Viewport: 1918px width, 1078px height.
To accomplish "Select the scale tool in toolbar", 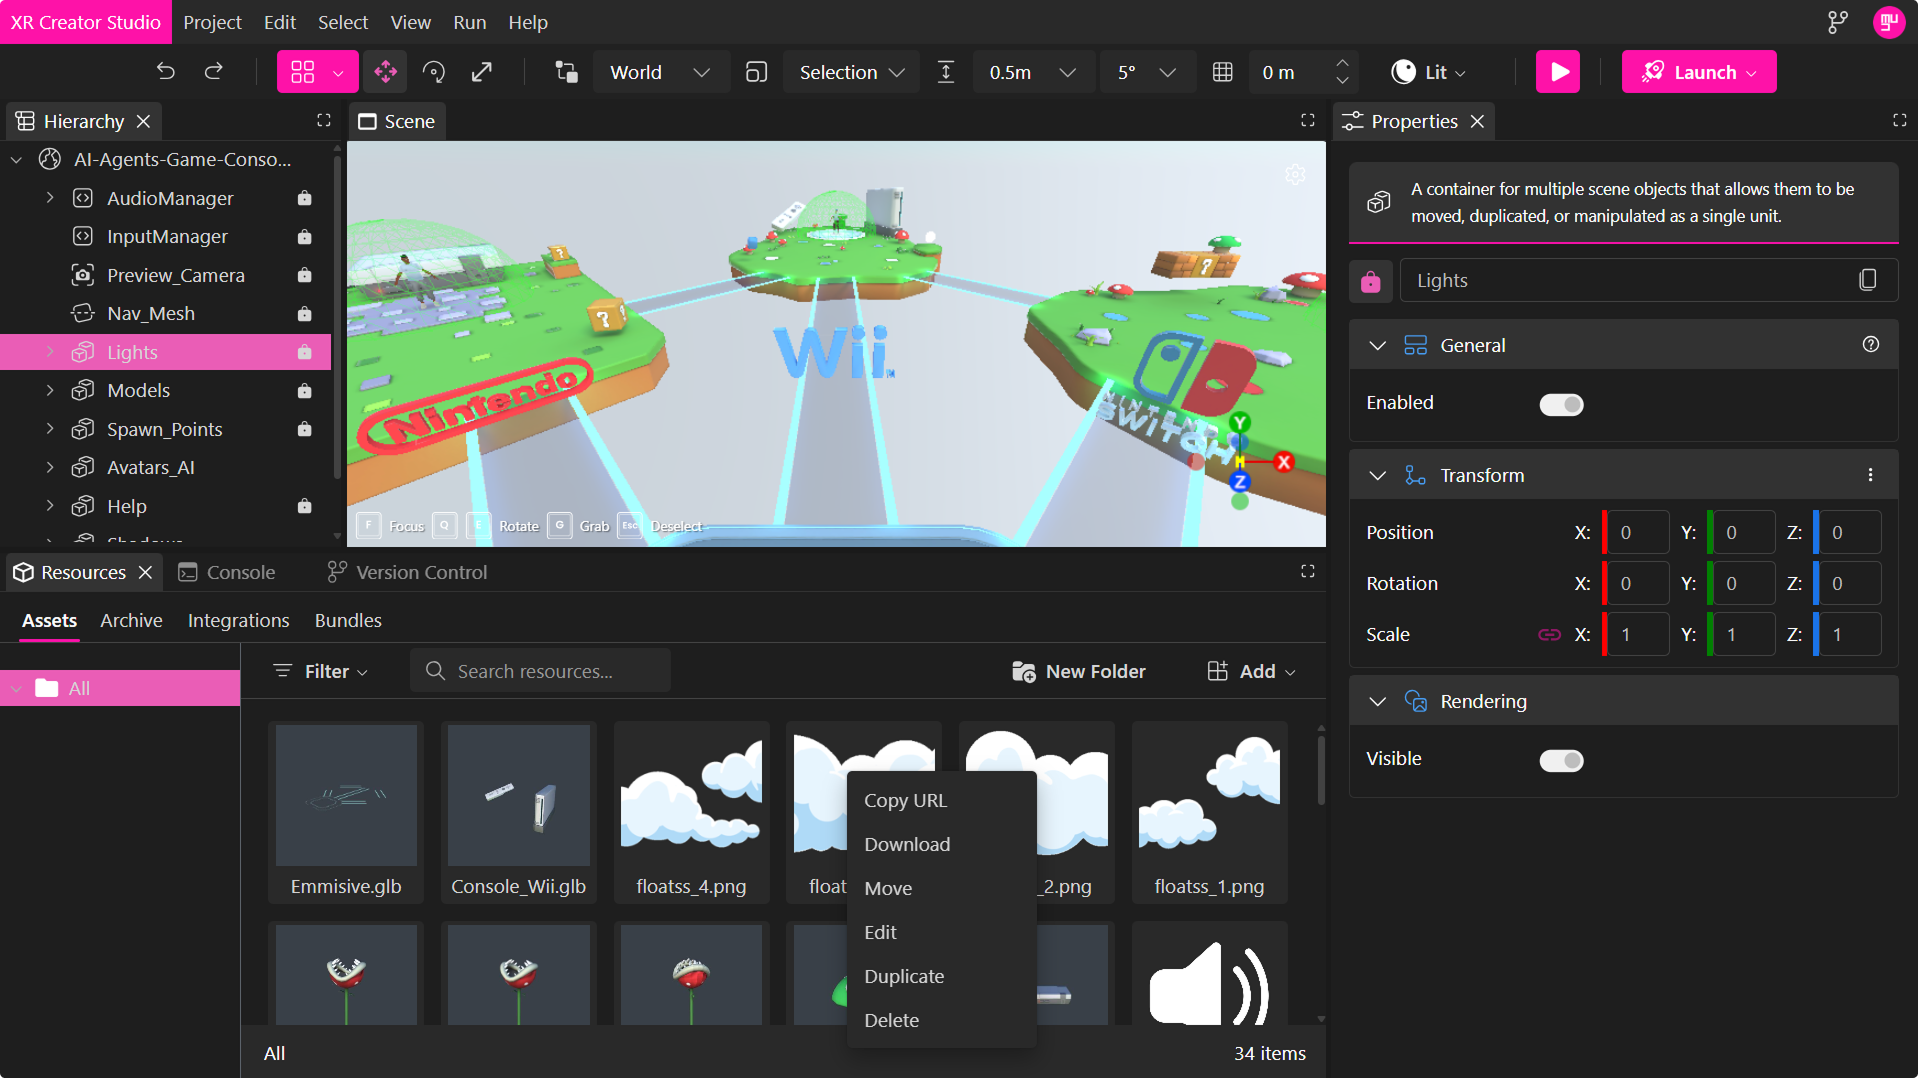I will coord(482,72).
